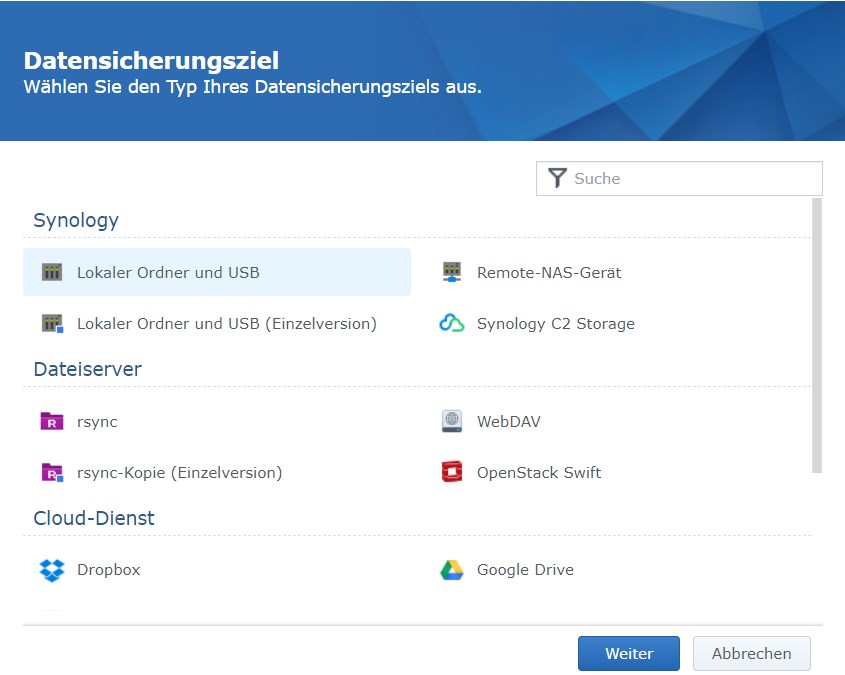This screenshot has height=675, width=845.
Task: Click the Dateiserver section heading
Action: (x=87, y=369)
